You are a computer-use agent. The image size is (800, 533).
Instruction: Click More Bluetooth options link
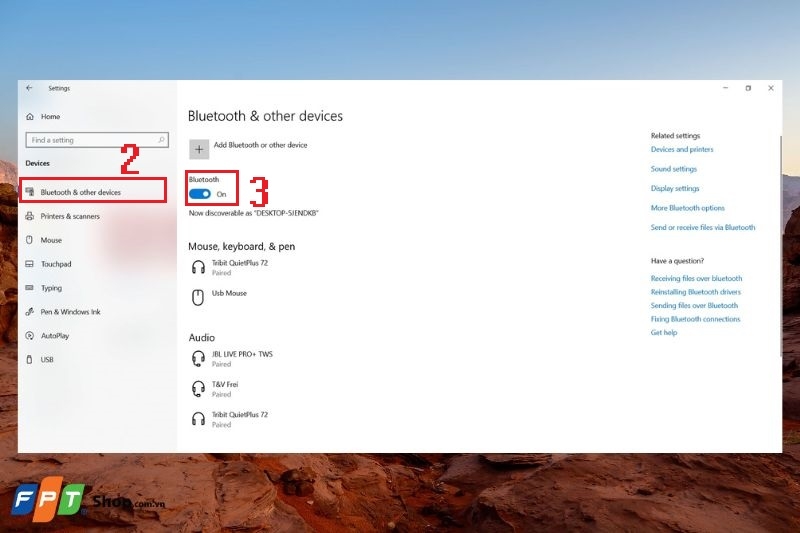(687, 208)
